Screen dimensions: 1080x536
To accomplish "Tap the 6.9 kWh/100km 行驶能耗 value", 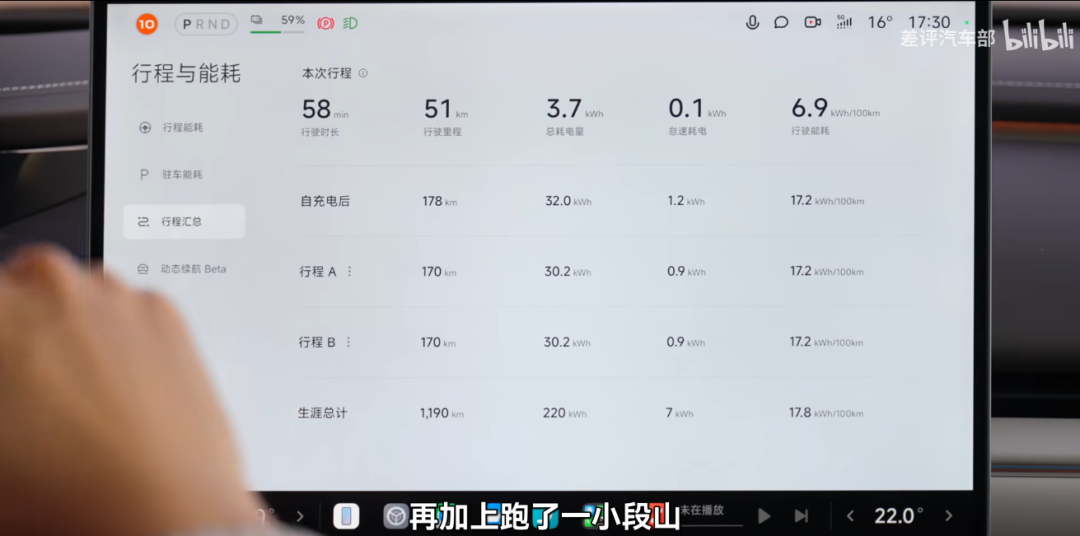I will pos(835,108).
